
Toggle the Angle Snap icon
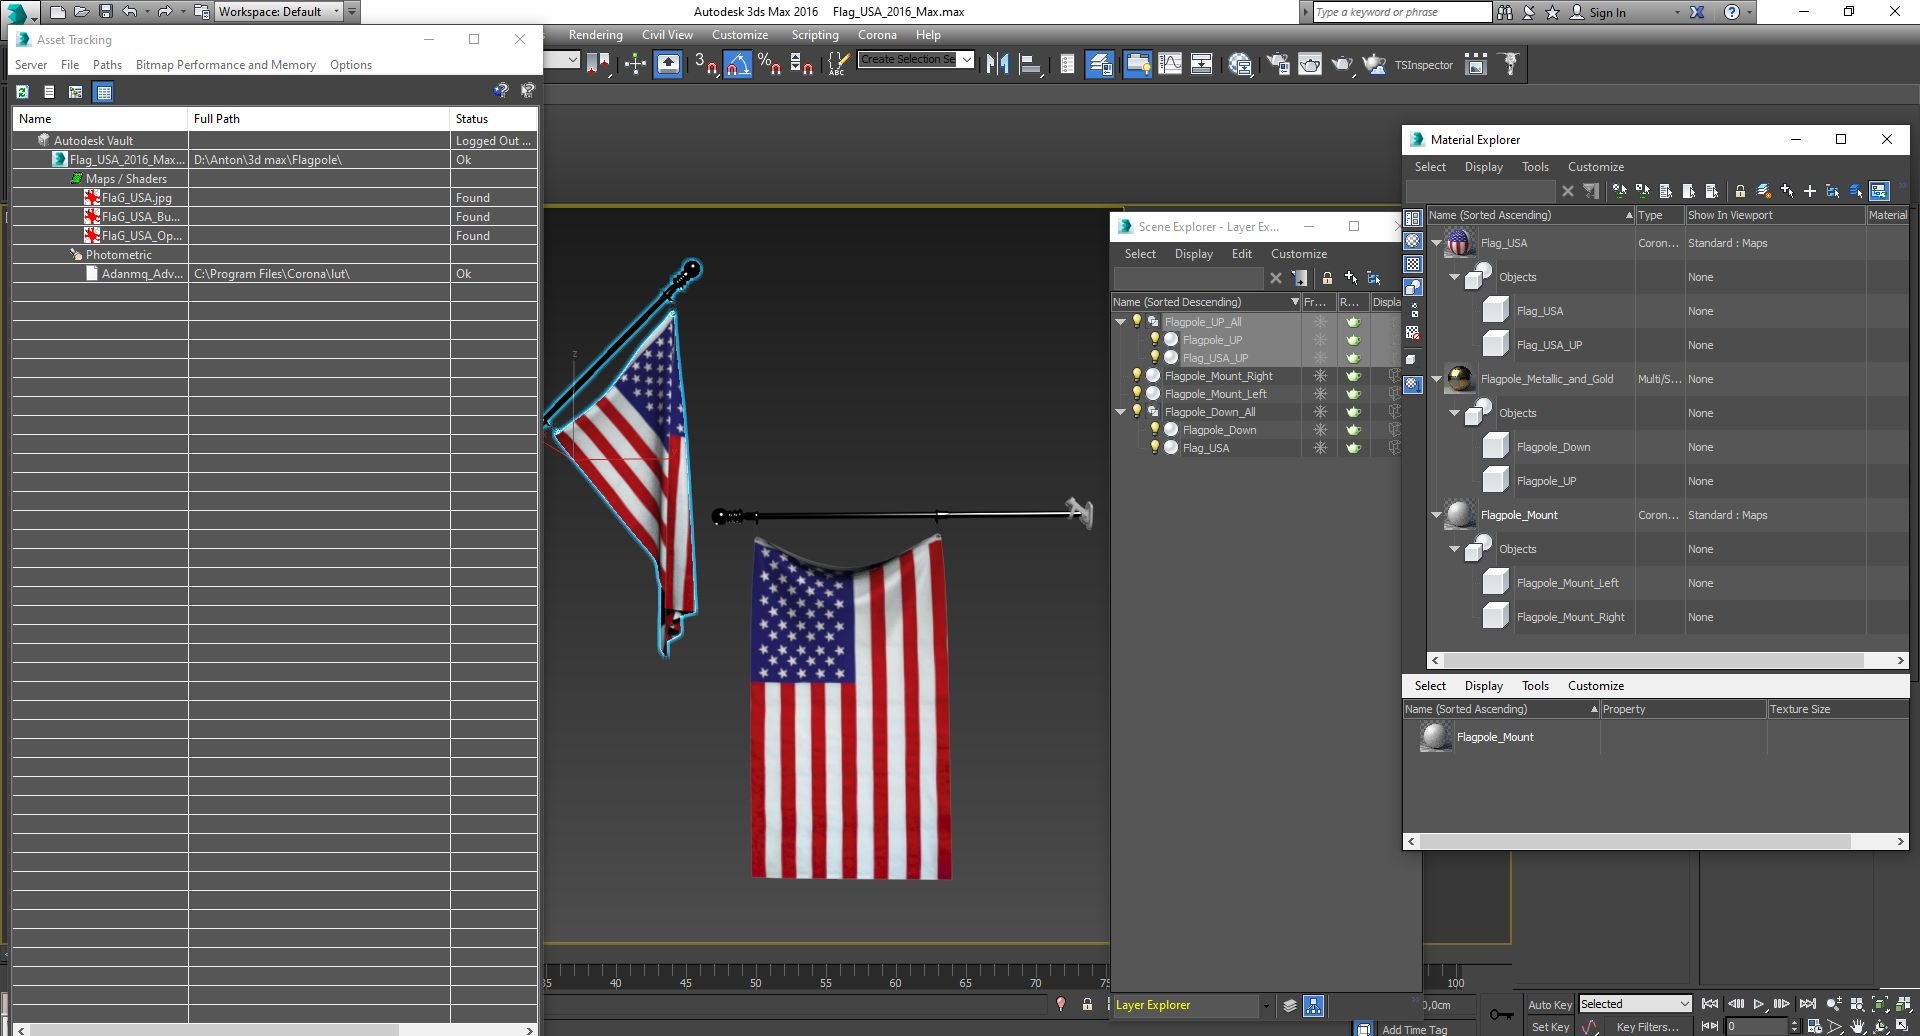coord(737,65)
